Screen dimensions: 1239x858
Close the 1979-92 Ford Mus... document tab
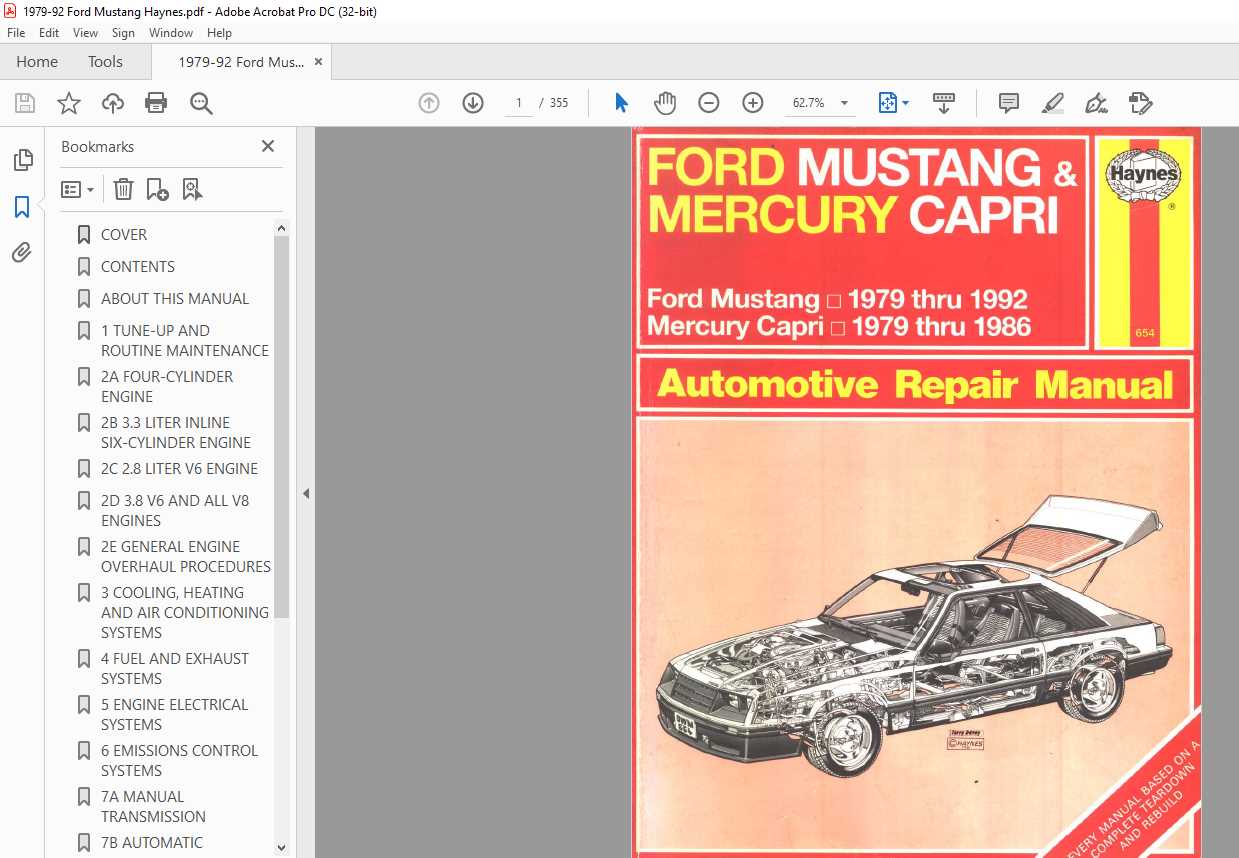319,62
